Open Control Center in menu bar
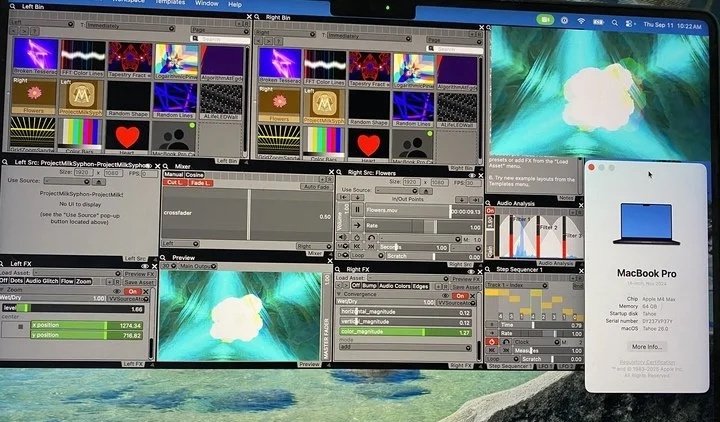 630,23
